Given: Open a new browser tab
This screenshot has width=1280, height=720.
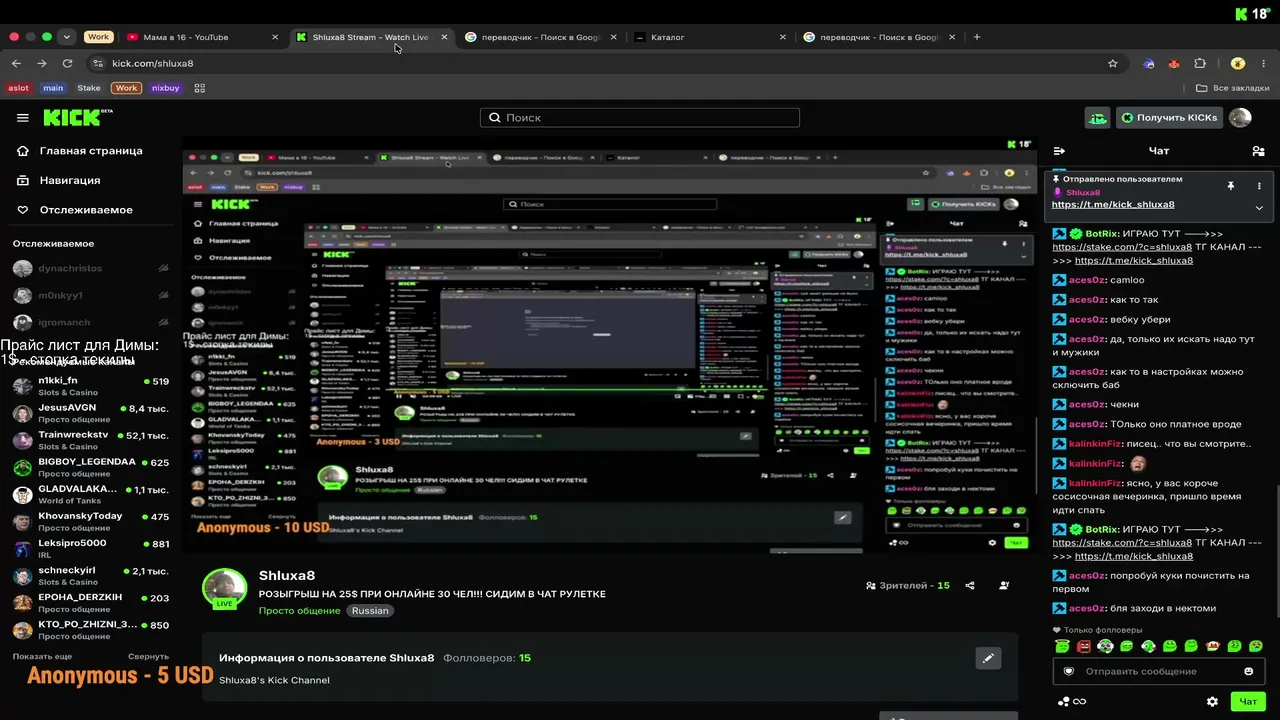Looking at the screenshot, I should [977, 37].
